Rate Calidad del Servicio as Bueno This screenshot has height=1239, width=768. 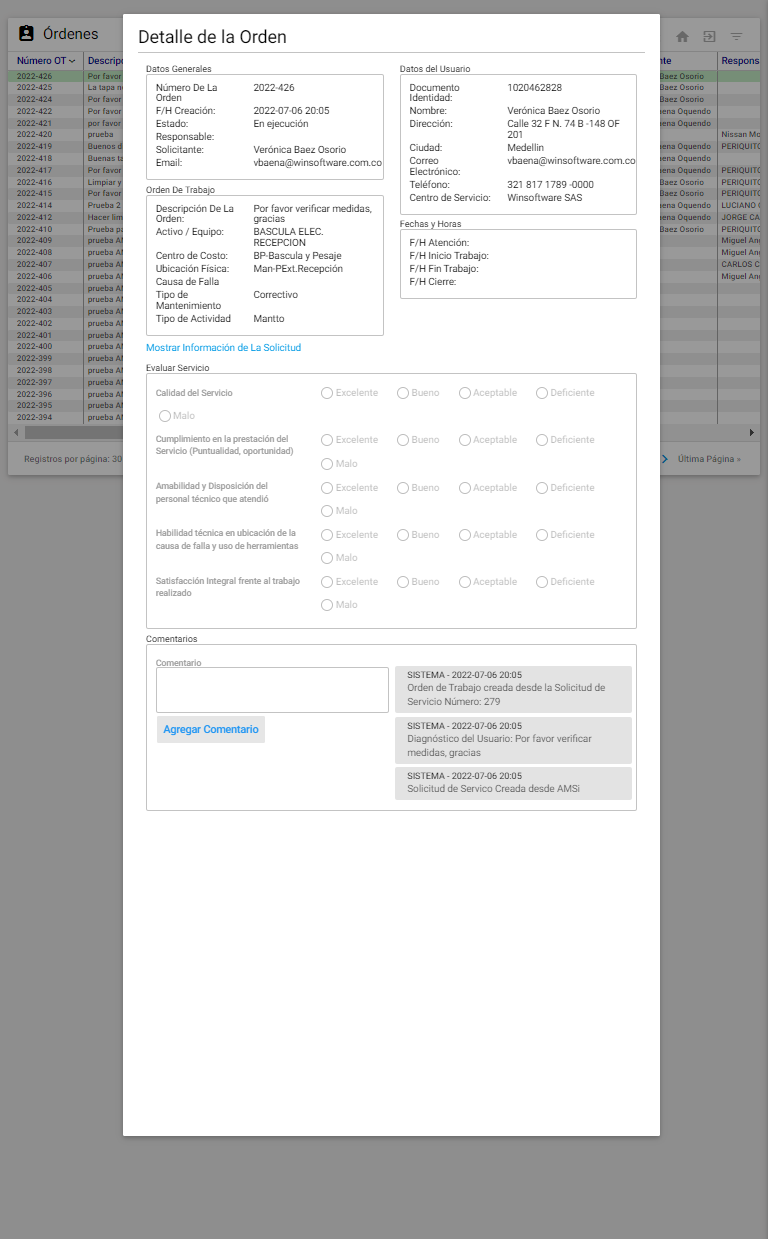click(403, 393)
